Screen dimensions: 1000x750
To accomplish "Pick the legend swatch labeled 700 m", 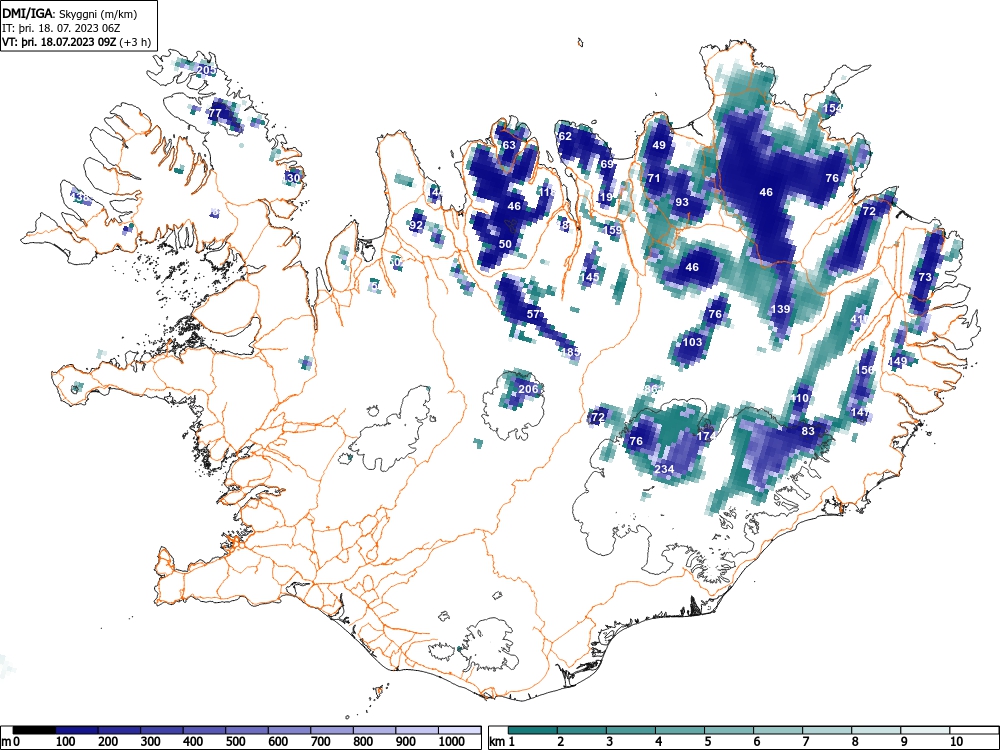I will [x=332, y=730].
